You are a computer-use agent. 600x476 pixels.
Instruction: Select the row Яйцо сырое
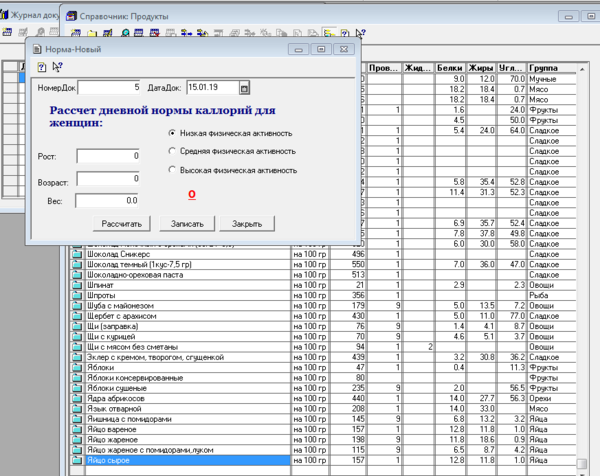[323, 460]
